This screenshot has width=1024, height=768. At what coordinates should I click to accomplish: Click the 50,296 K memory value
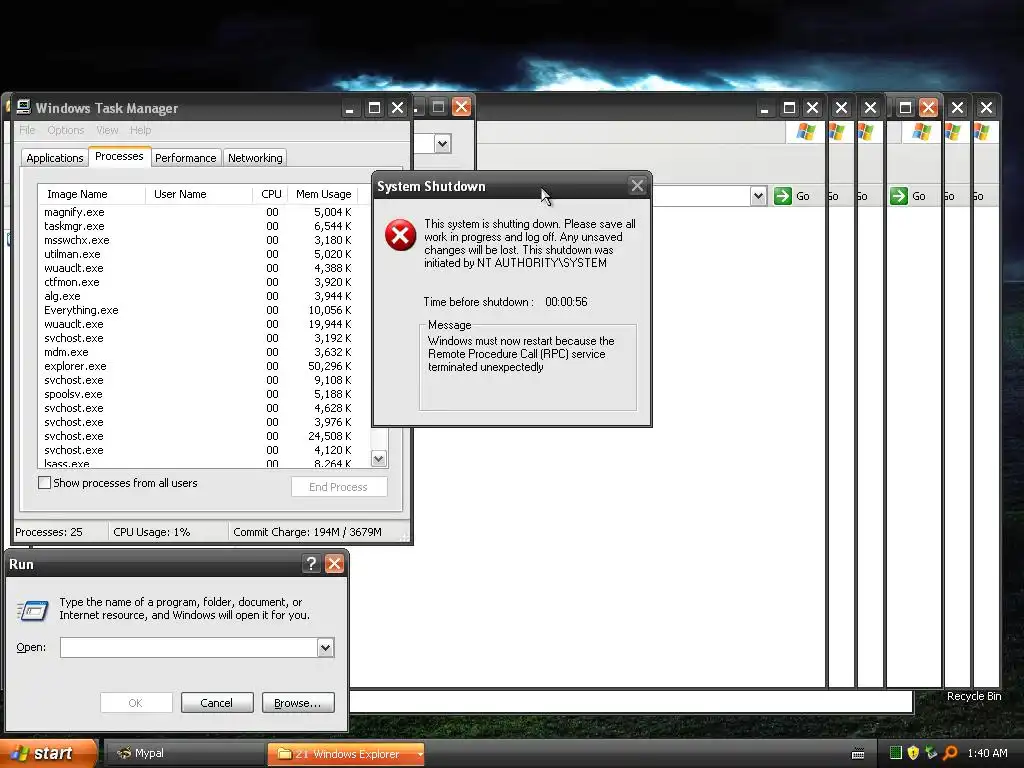330,366
